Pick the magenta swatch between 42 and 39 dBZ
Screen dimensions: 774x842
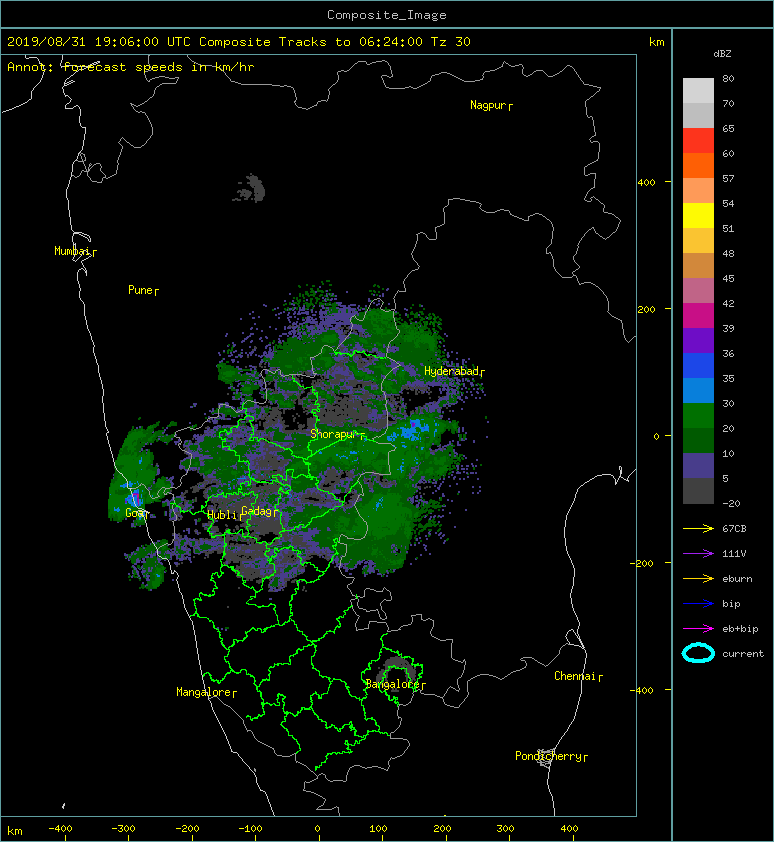click(x=698, y=316)
